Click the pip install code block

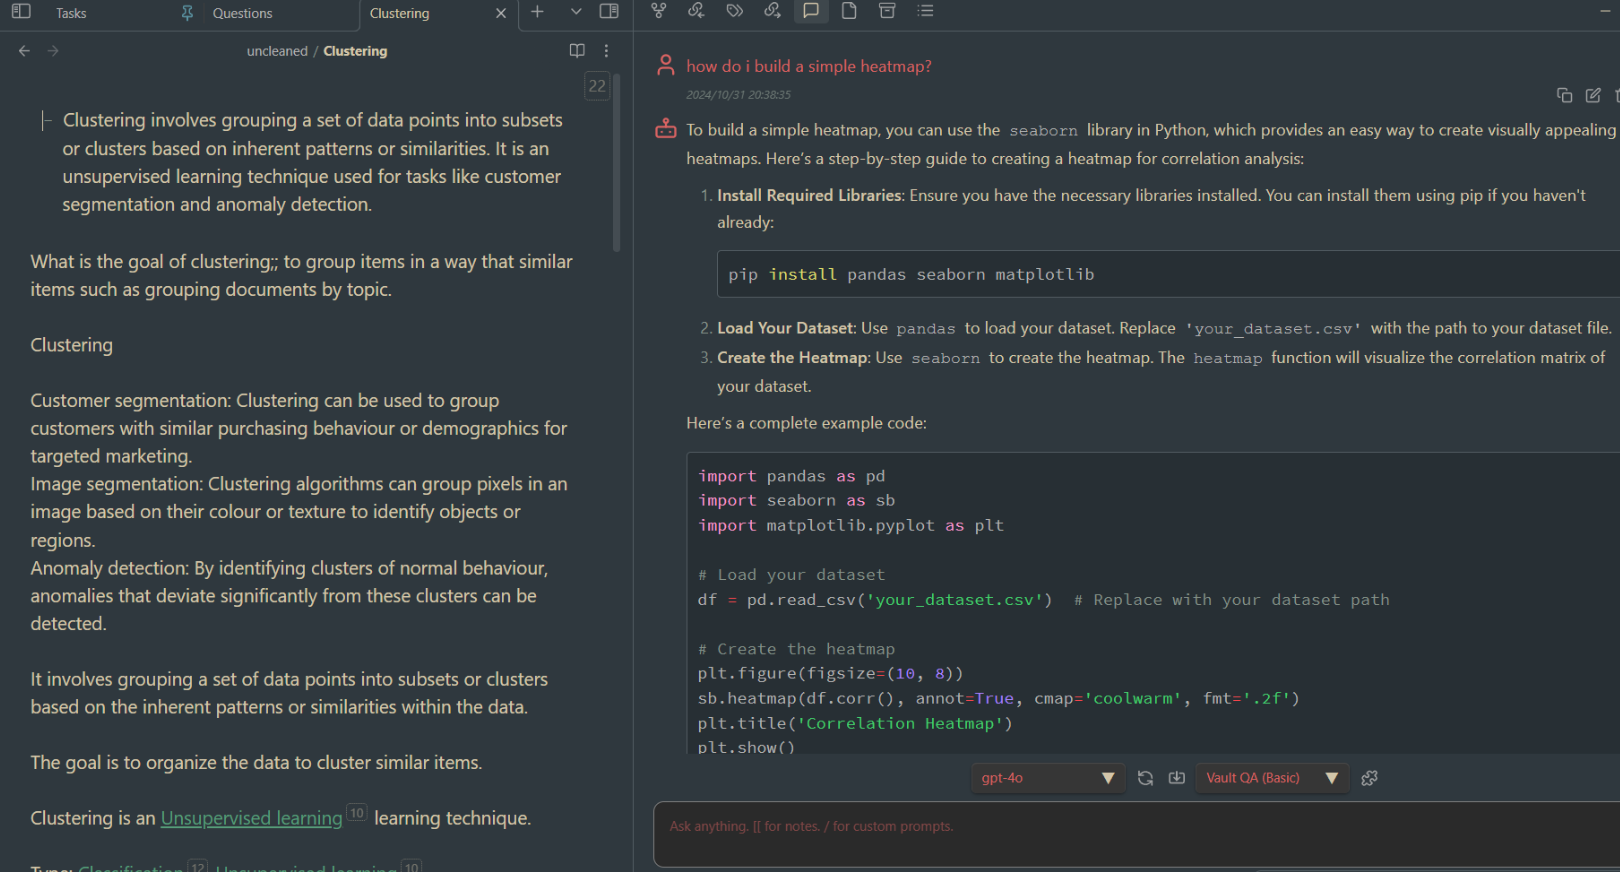(x=1168, y=274)
